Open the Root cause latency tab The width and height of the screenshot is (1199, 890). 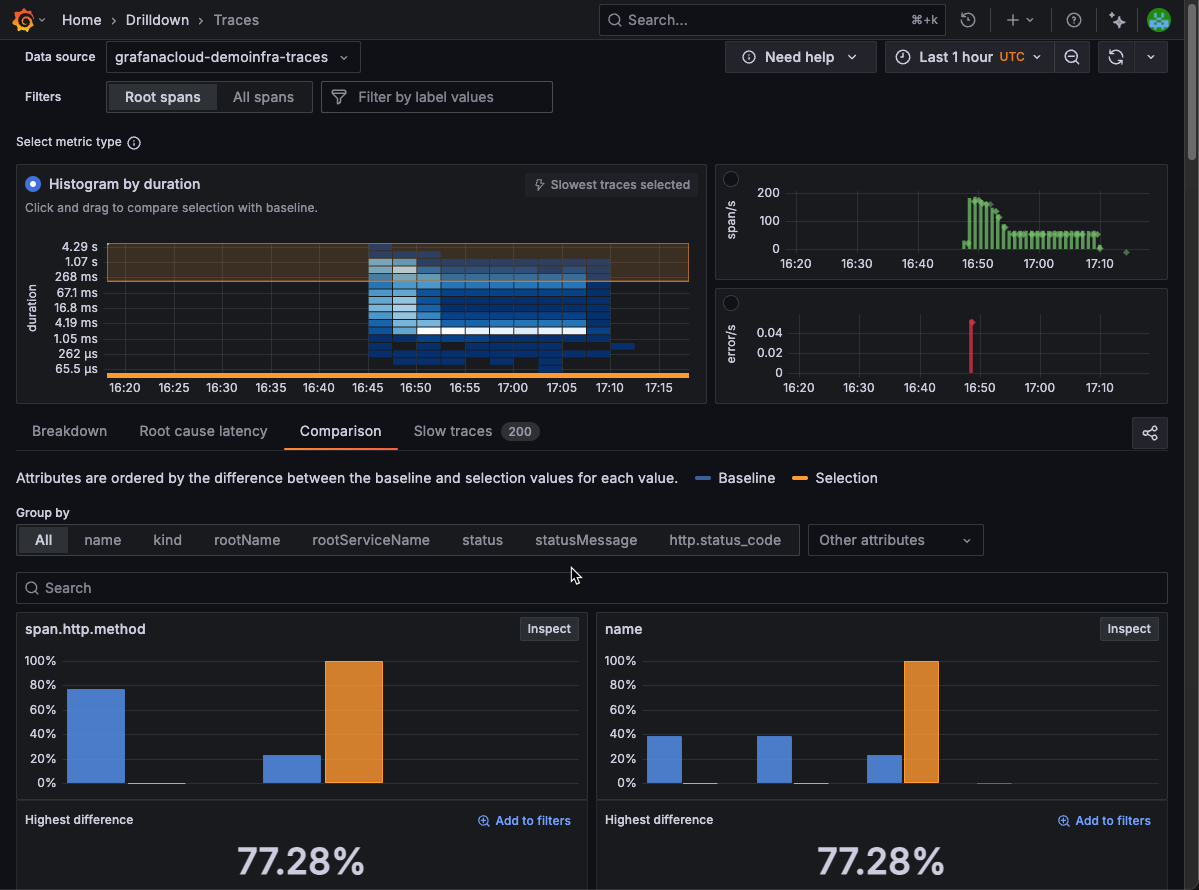pyautogui.click(x=203, y=431)
